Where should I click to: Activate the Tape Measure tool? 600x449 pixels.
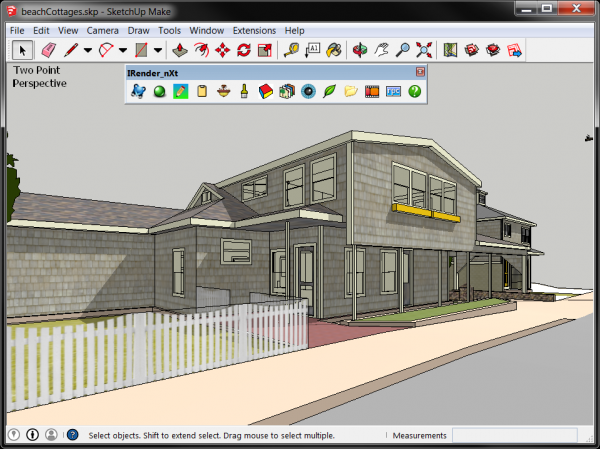(x=291, y=49)
